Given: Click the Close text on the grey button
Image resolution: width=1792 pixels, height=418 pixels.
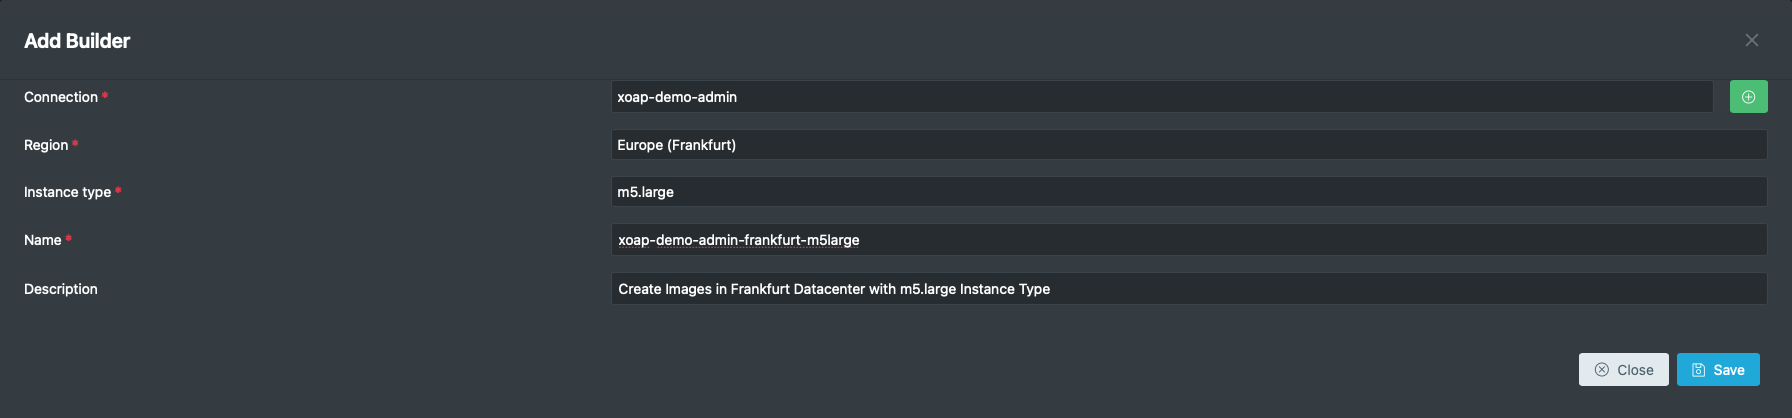Looking at the screenshot, I should 1635,370.
